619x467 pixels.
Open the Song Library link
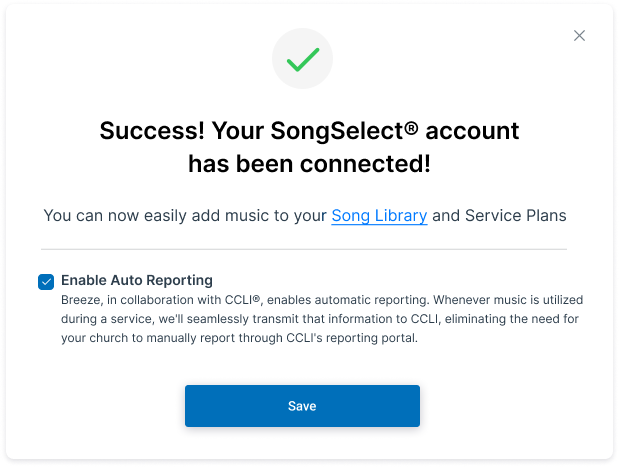click(379, 216)
